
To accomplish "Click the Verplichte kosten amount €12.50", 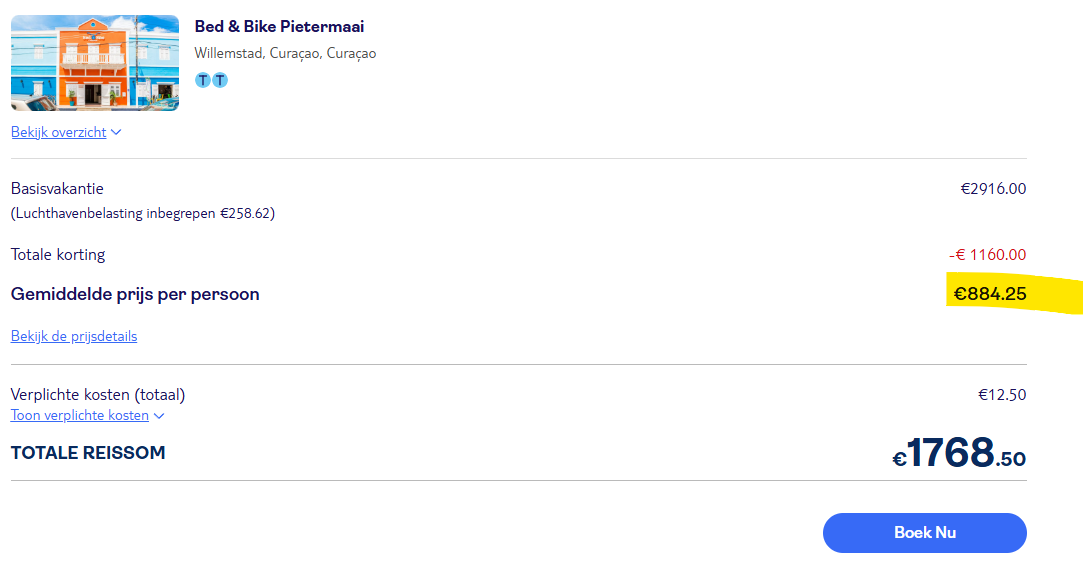I will pyautogui.click(x=1002, y=394).
